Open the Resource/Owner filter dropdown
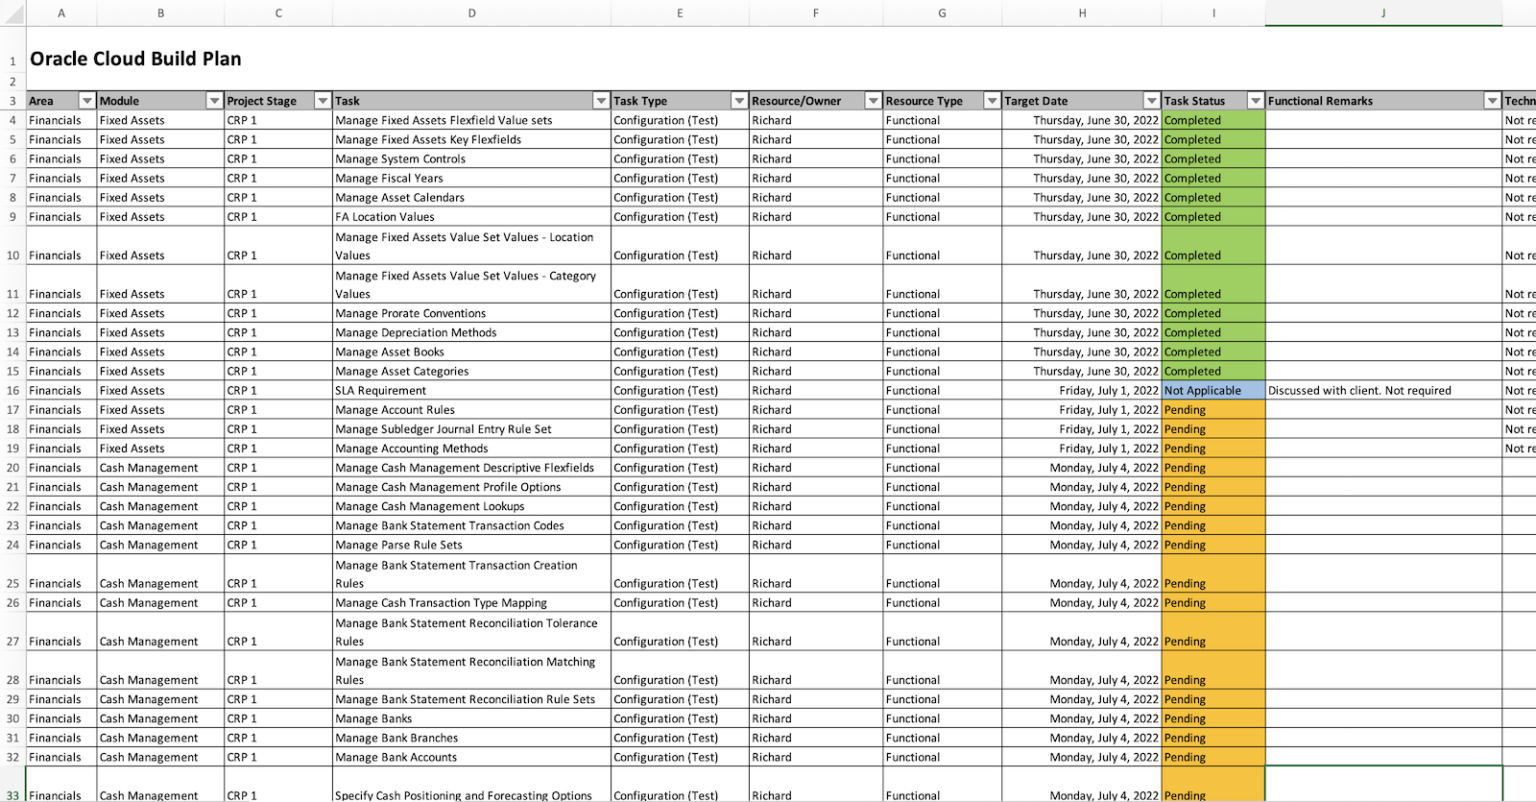The width and height of the screenshot is (1536, 802). pyautogui.click(x=873, y=100)
